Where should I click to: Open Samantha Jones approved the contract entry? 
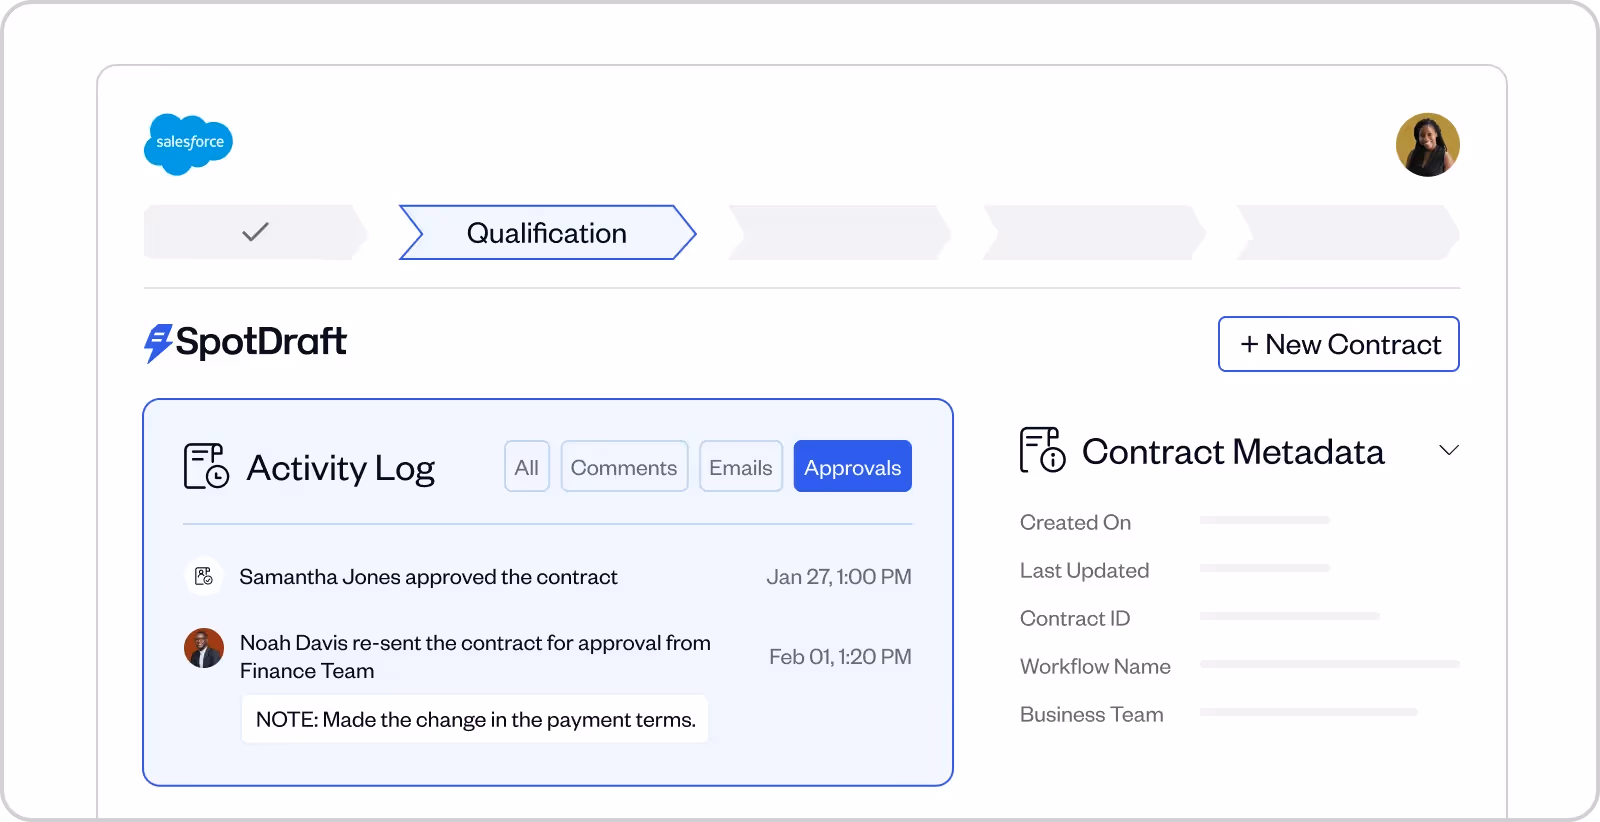click(428, 577)
